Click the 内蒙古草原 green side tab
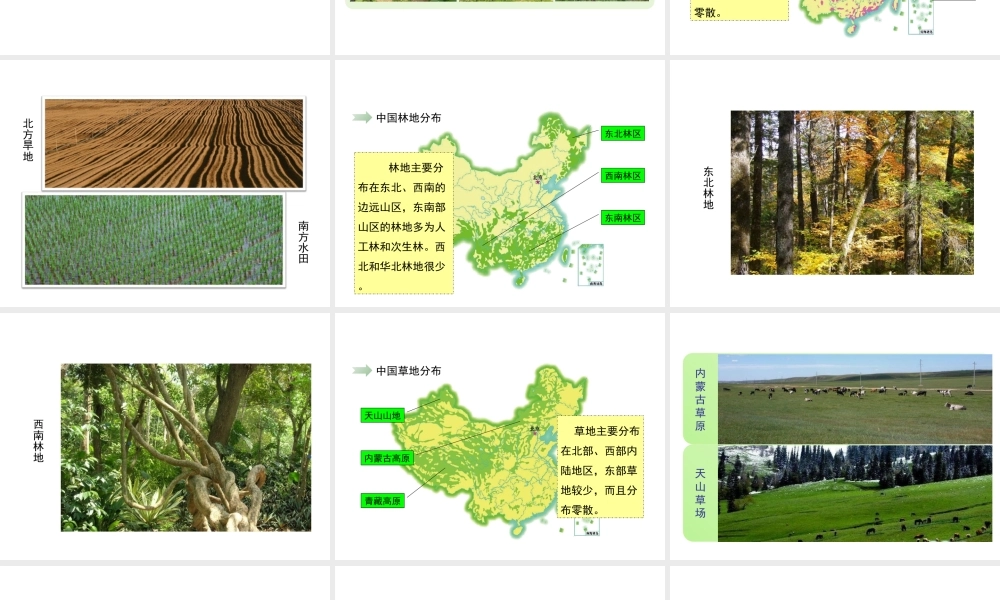The height and width of the screenshot is (600, 1000). point(700,399)
